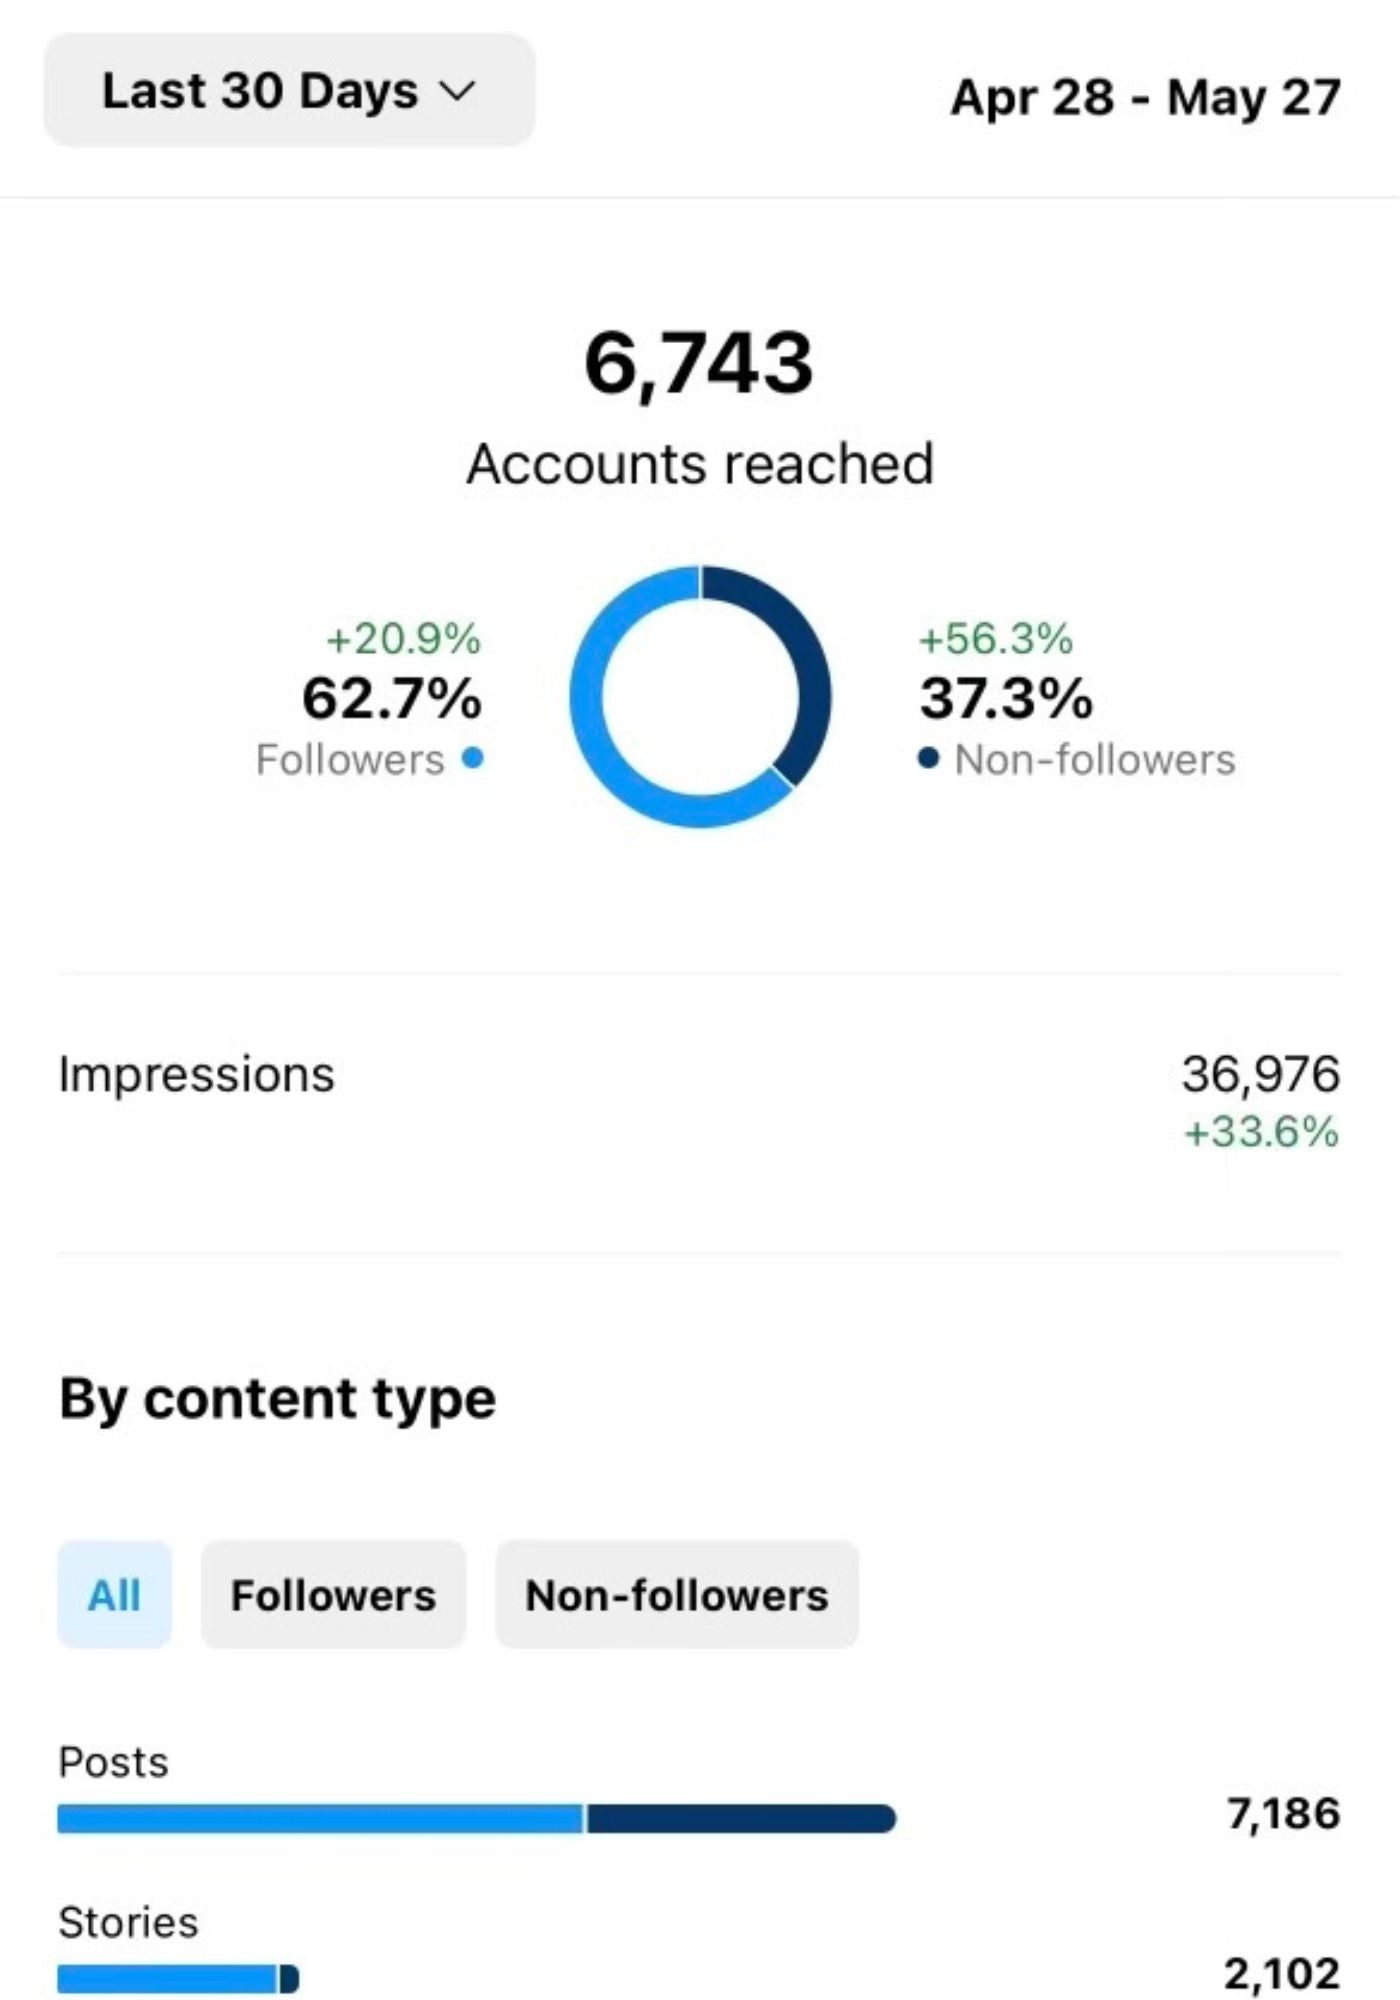Expand the date range chevron
The height and width of the screenshot is (2000, 1400).
456,93
